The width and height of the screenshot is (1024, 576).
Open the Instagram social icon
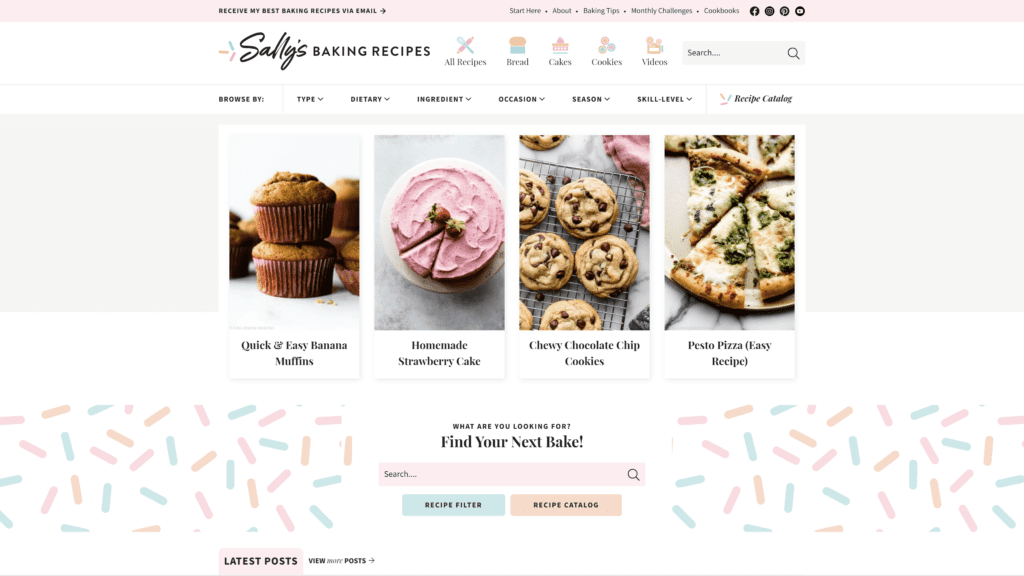coord(769,11)
